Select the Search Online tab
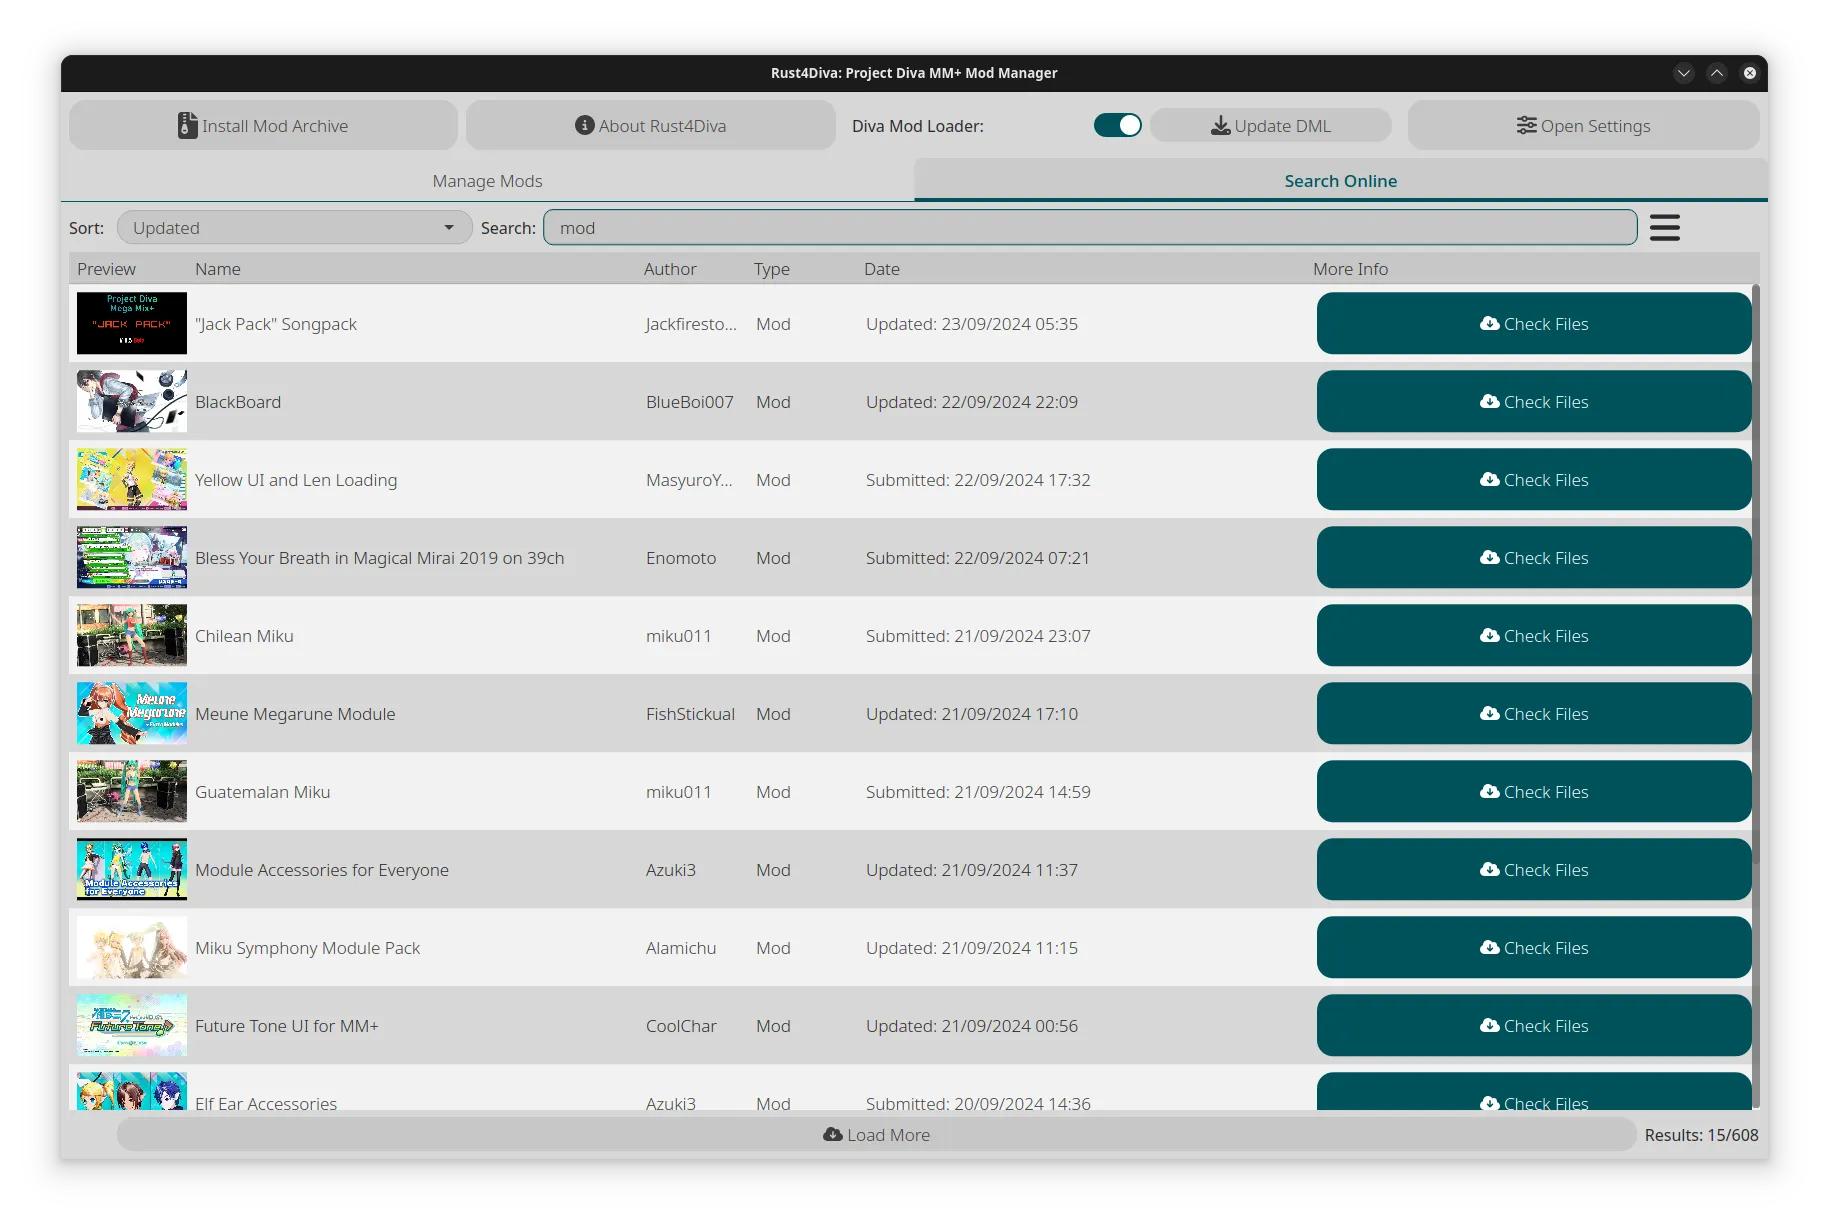The width and height of the screenshot is (1829, 1226). point(1340,181)
